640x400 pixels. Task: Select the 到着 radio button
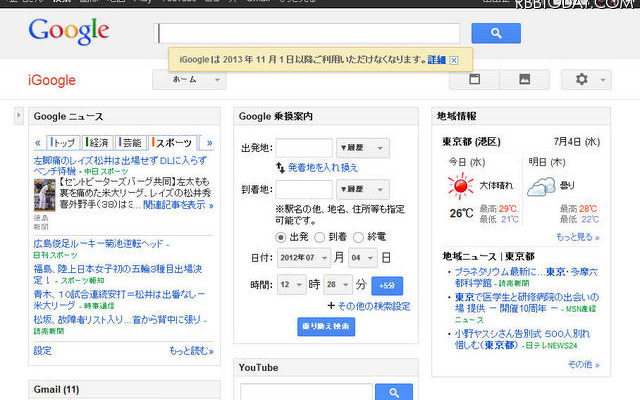coord(320,237)
